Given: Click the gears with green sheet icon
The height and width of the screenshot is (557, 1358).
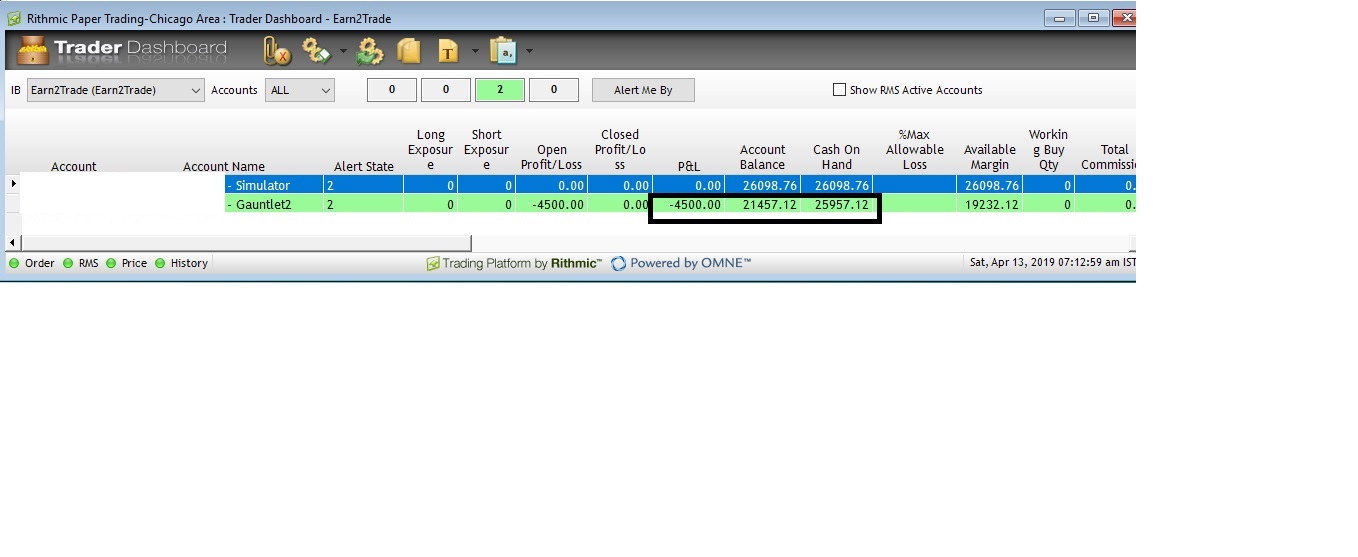Looking at the screenshot, I should tap(317, 50).
